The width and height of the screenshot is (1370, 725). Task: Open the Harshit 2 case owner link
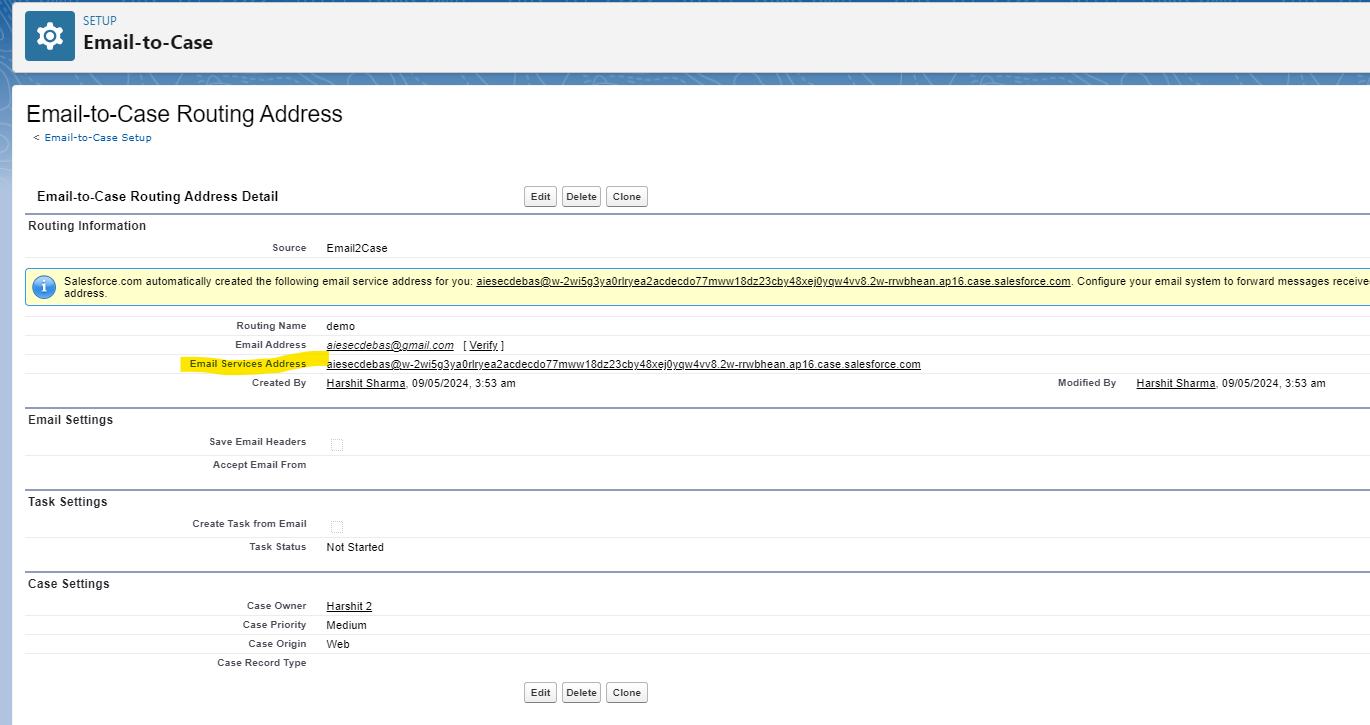click(x=348, y=605)
